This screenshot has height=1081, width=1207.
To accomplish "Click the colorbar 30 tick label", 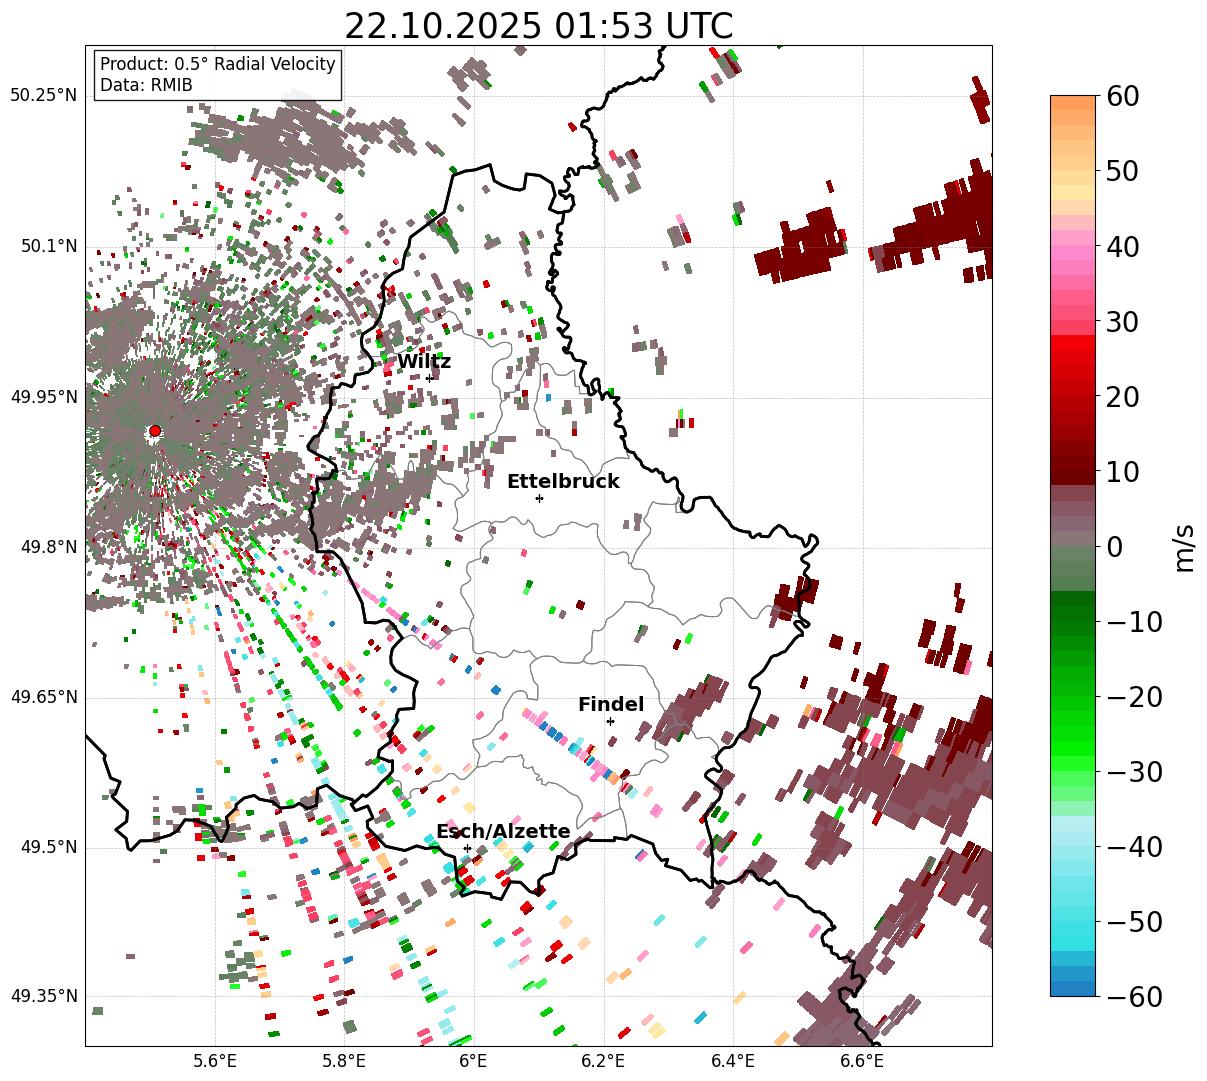I will click(x=1122, y=321).
